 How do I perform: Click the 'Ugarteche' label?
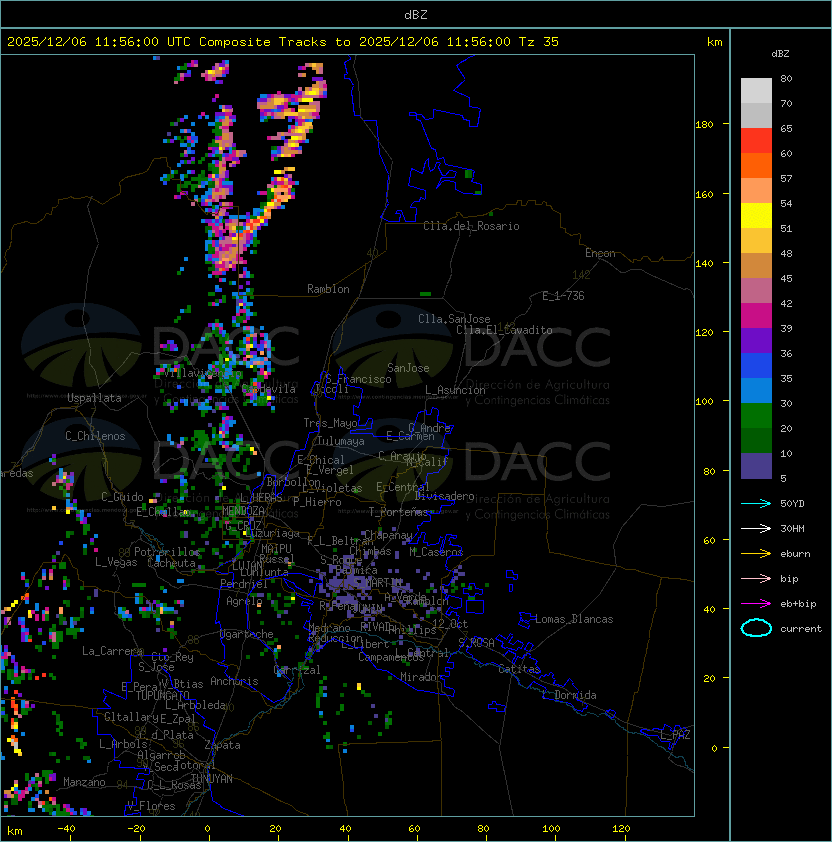(247, 634)
